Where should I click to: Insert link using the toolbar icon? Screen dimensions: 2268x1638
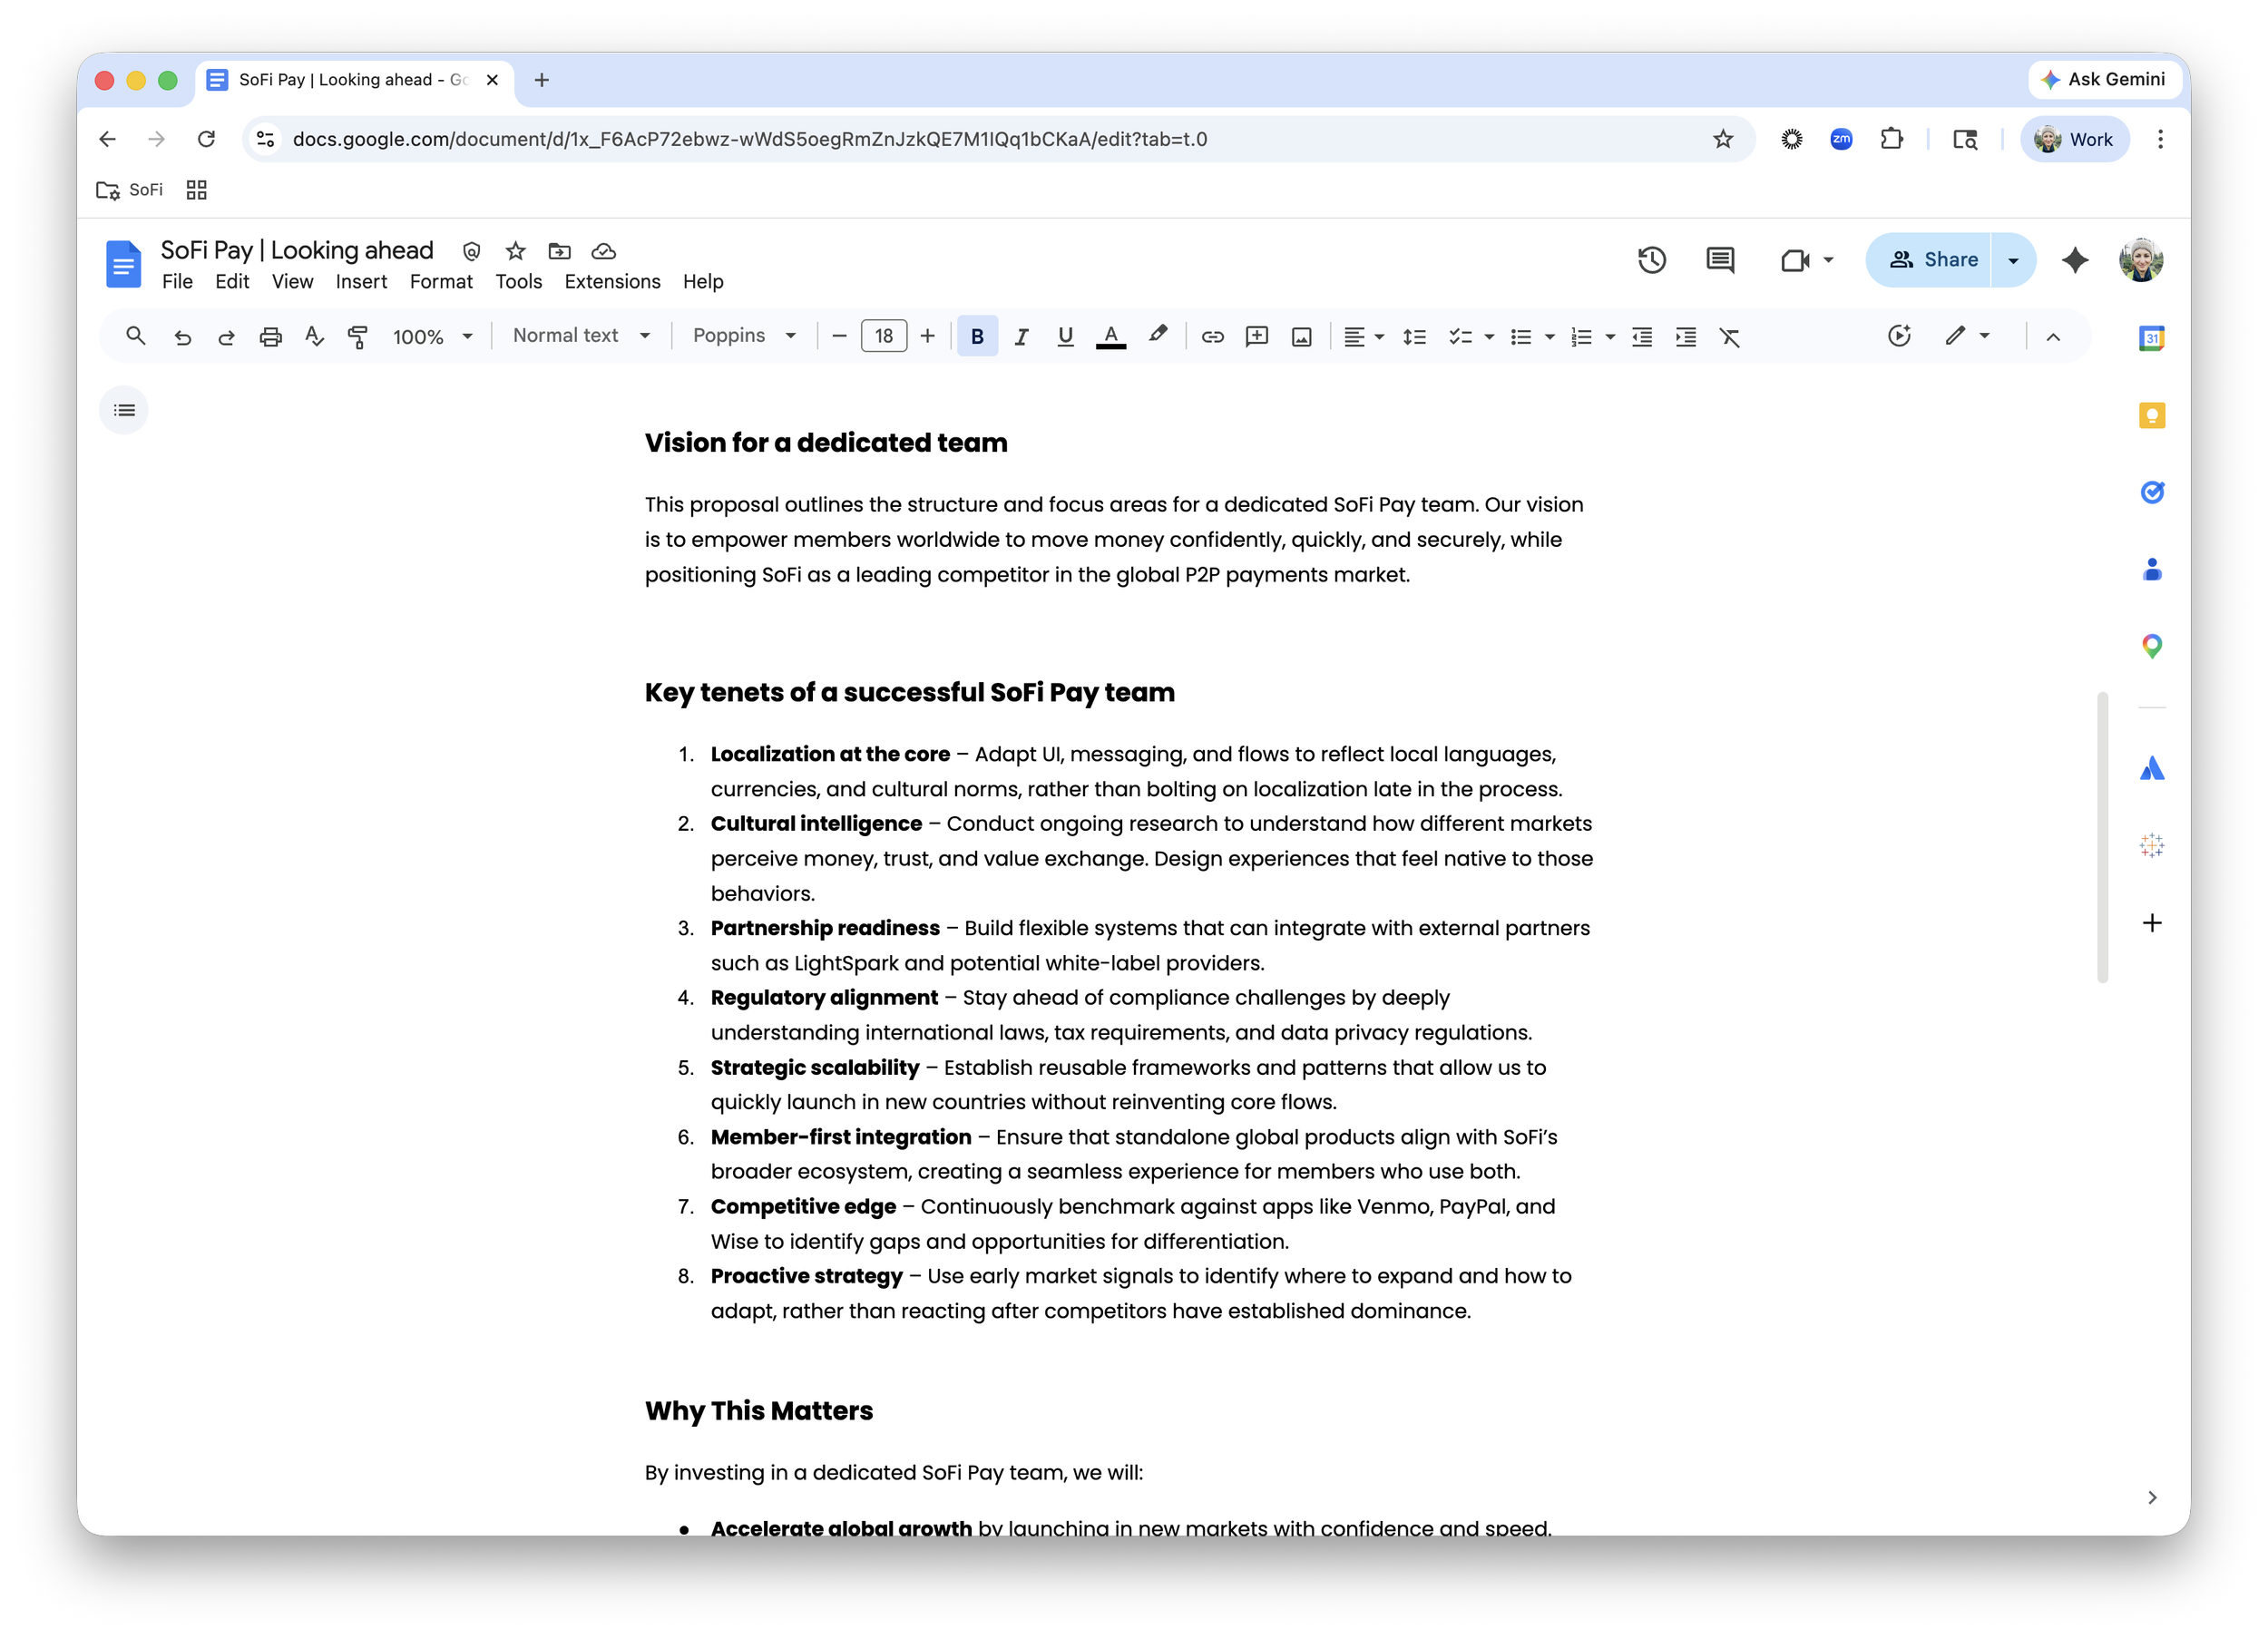1212,337
